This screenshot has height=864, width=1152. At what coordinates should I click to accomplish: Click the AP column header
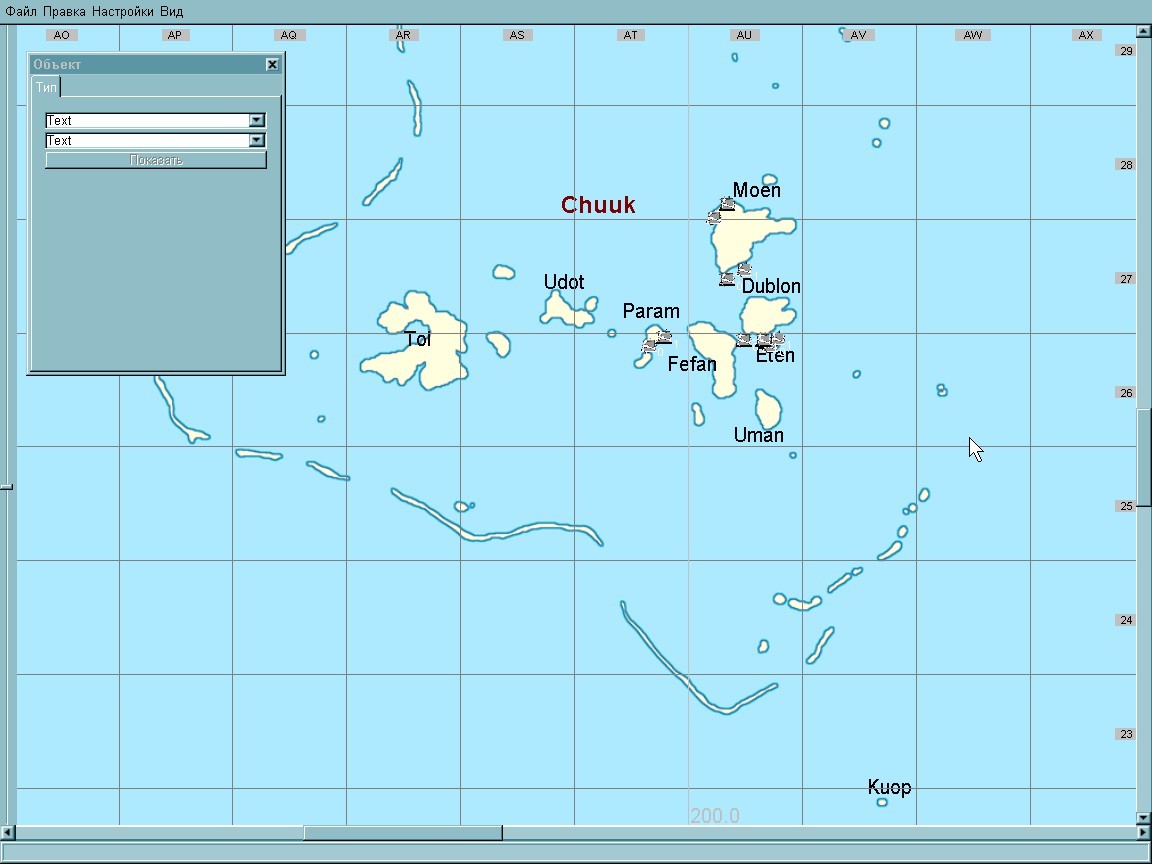click(175, 35)
